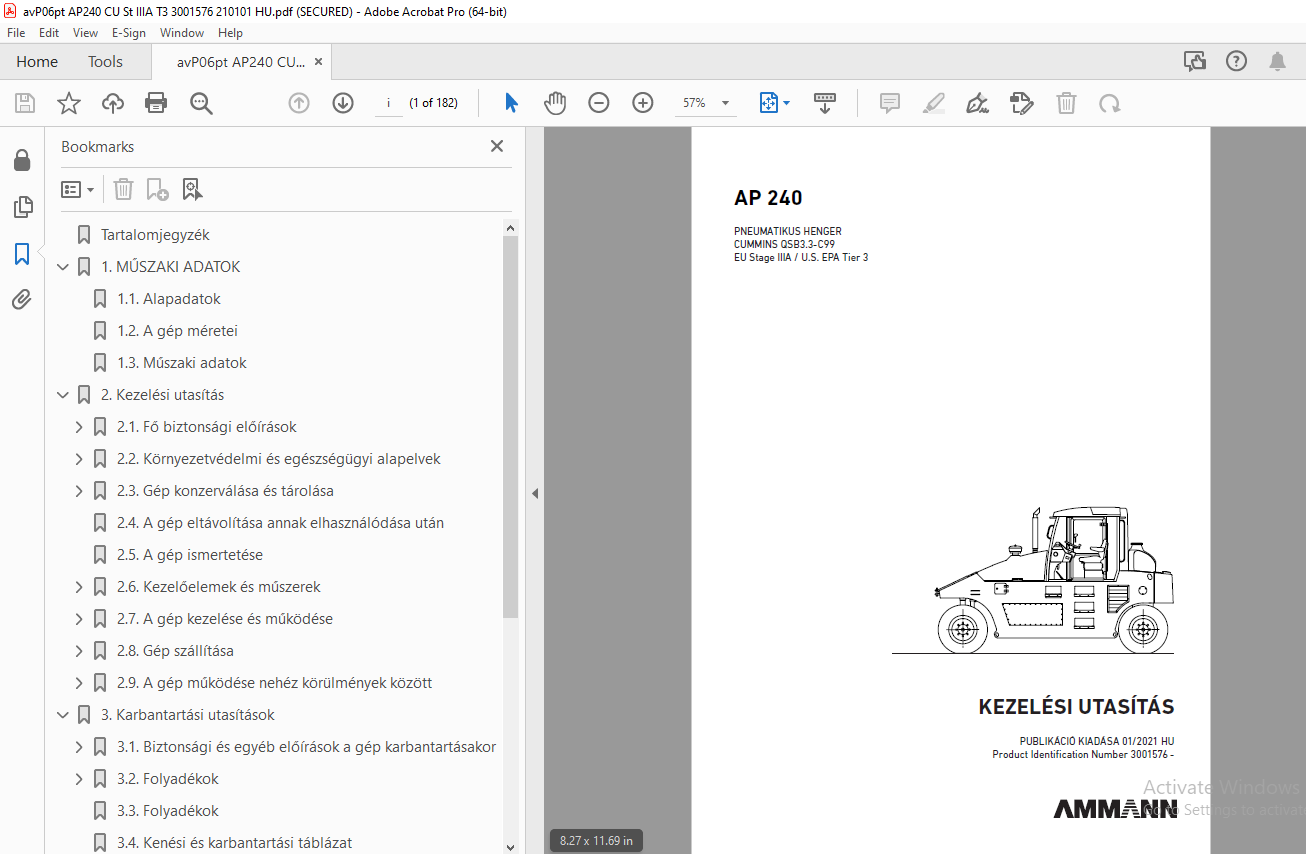Screen dimensions: 1306x854
Task: Open the Find text magnifier tool
Action: point(201,103)
